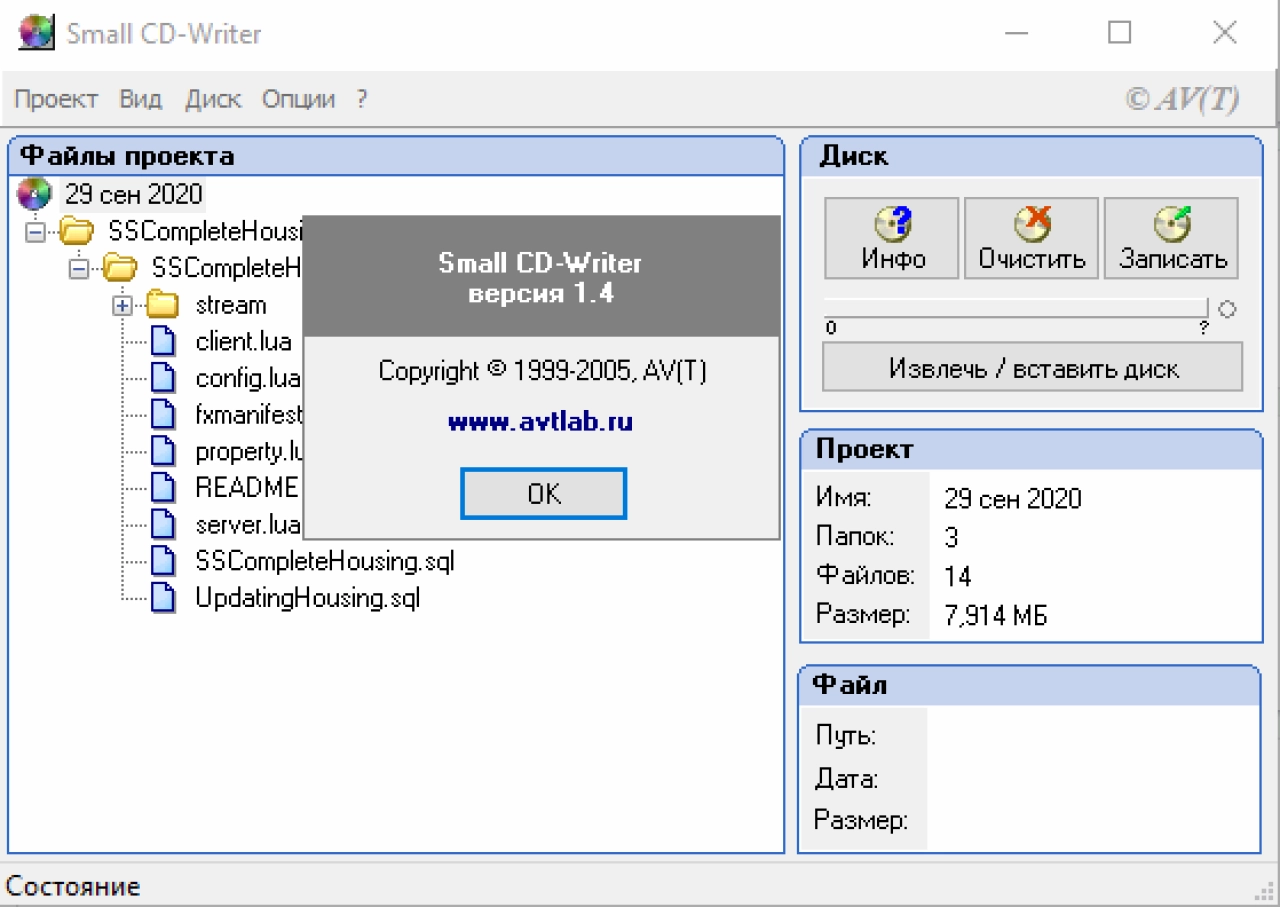
Task: Collapse the top SSCompleteHousing folder
Action: coord(35,232)
